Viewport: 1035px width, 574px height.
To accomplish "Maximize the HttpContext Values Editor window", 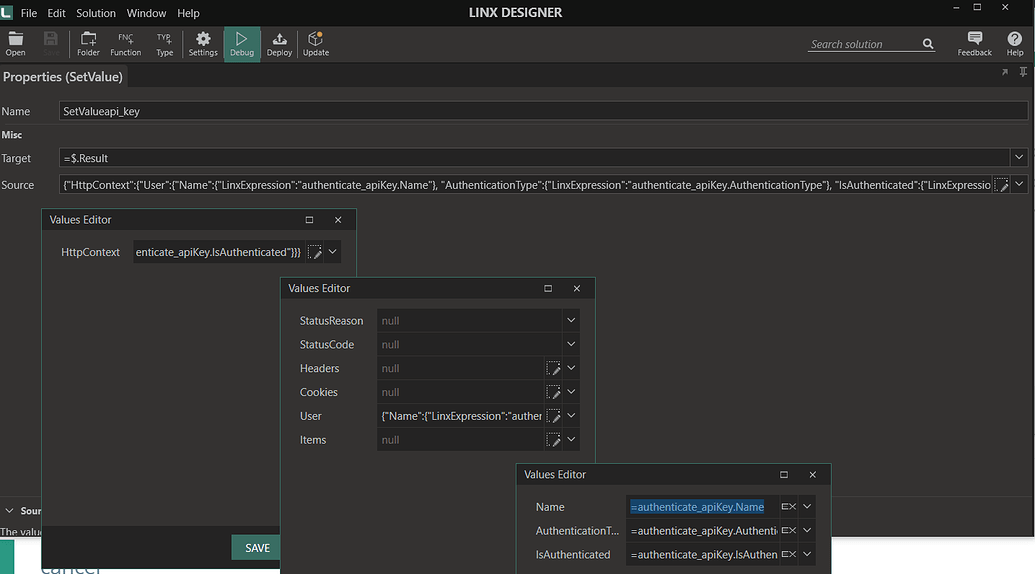I will [309, 220].
